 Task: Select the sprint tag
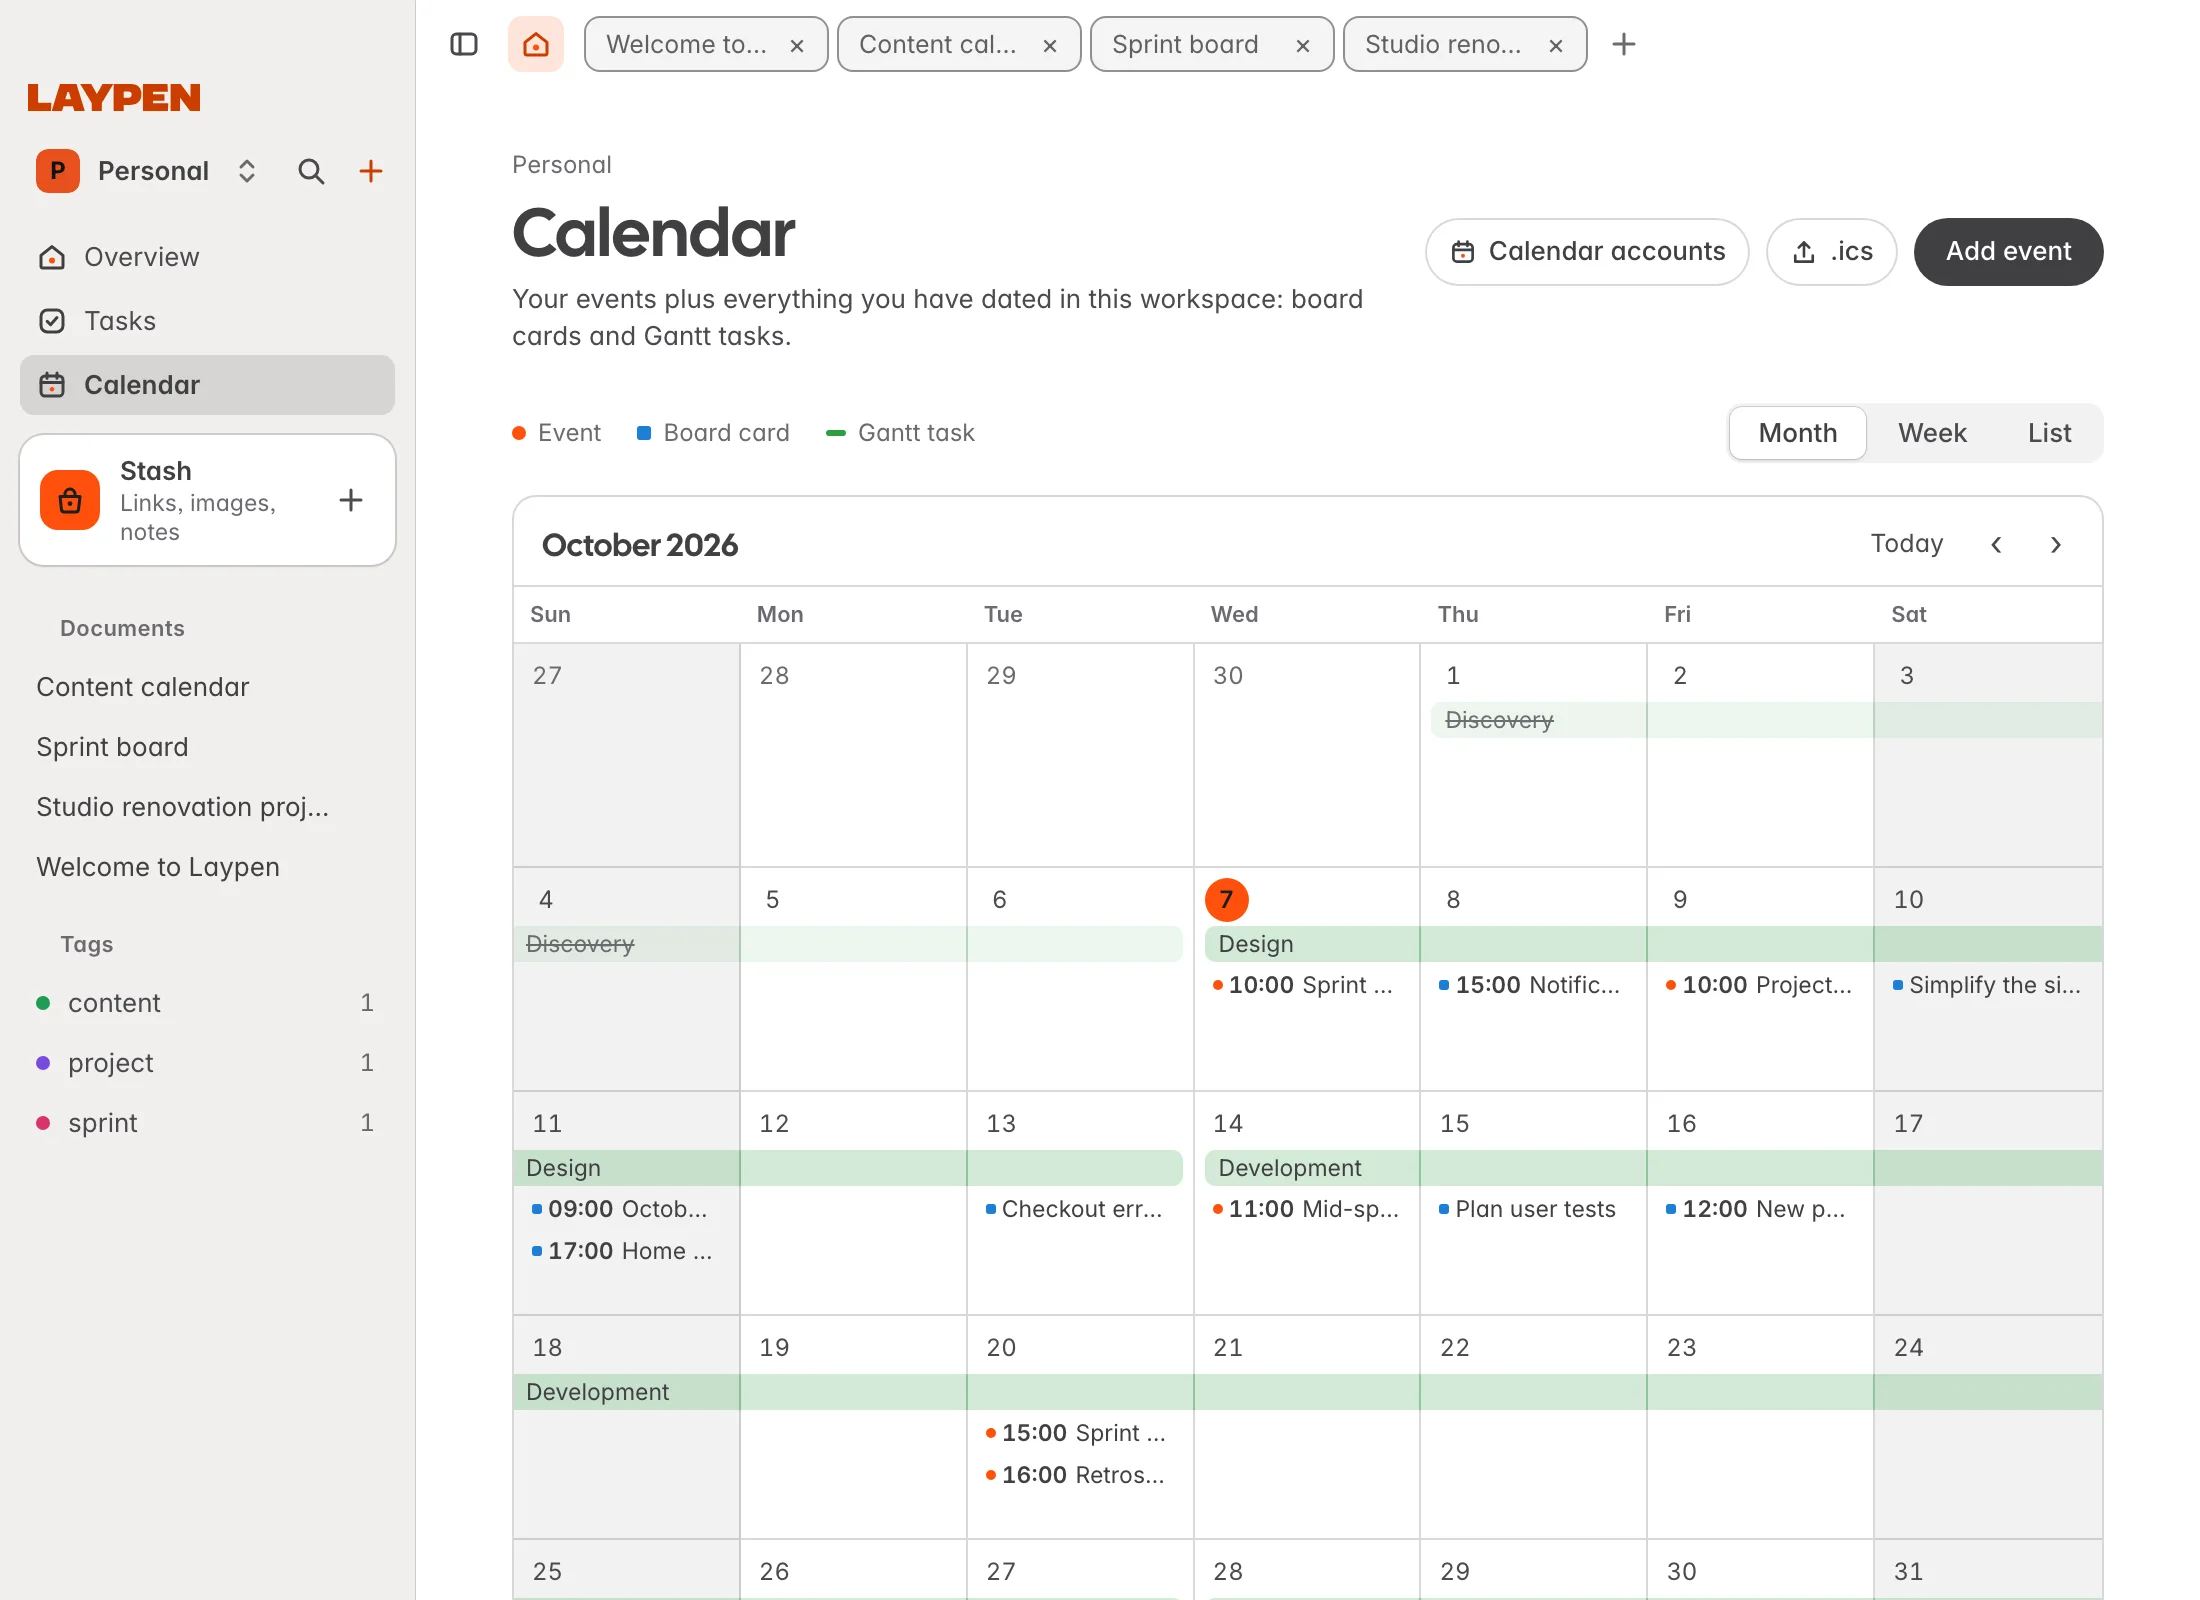click(207, 1123)
